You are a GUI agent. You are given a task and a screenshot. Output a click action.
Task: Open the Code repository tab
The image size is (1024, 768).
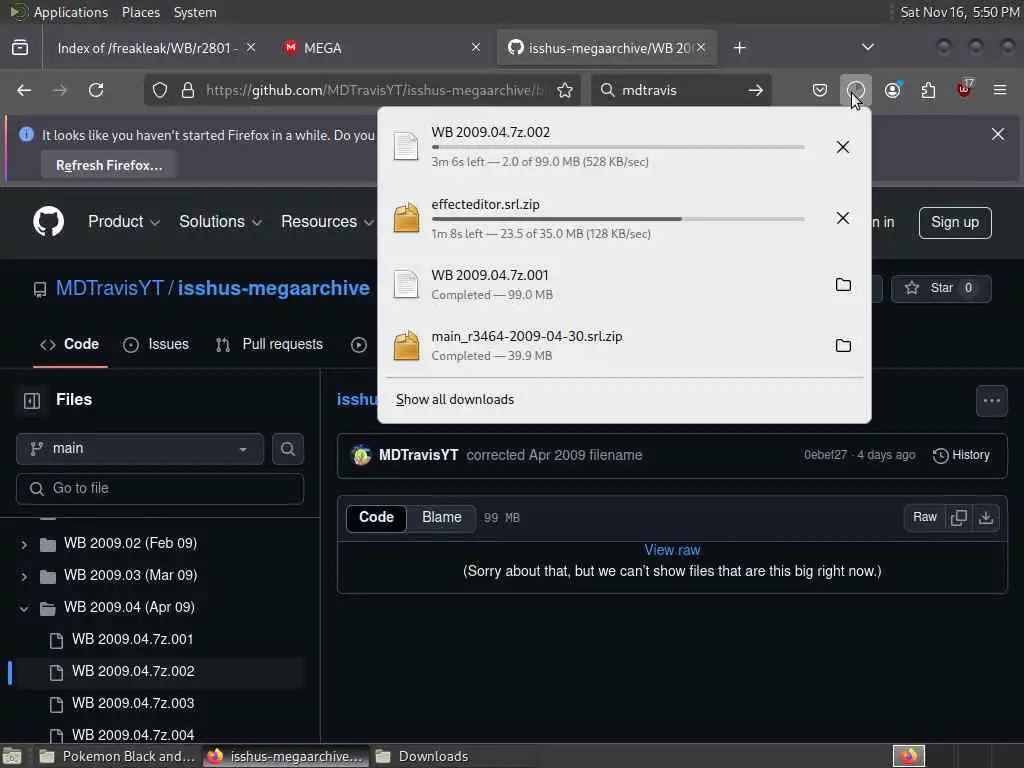click(70, 345)
